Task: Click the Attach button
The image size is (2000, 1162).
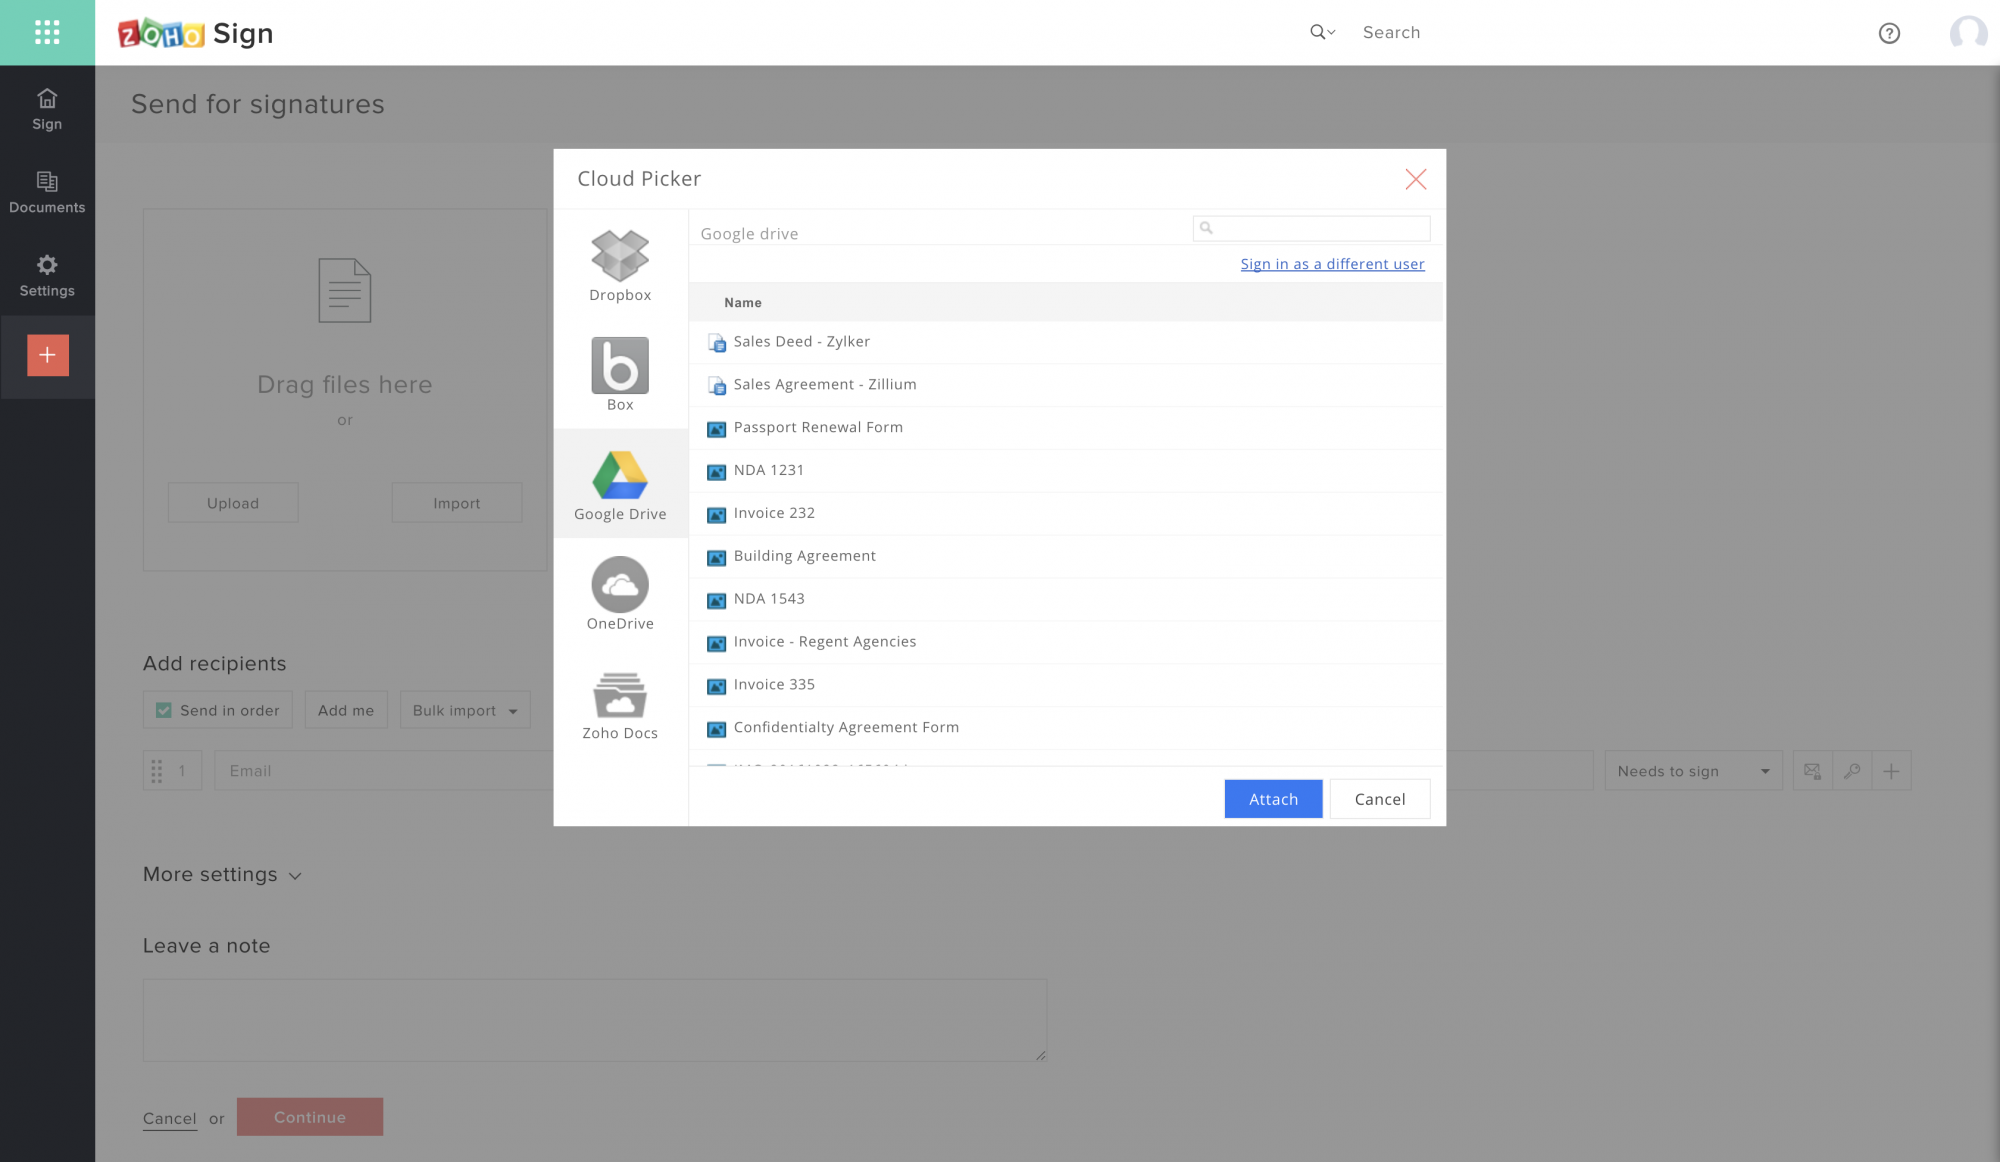Action: (x=1272, y=799)
